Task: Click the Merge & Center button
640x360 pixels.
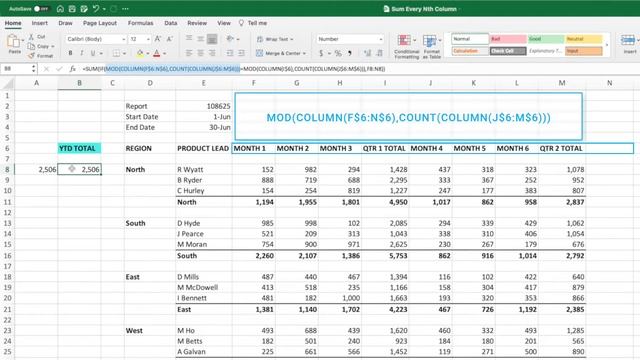Action: (280, 53)
